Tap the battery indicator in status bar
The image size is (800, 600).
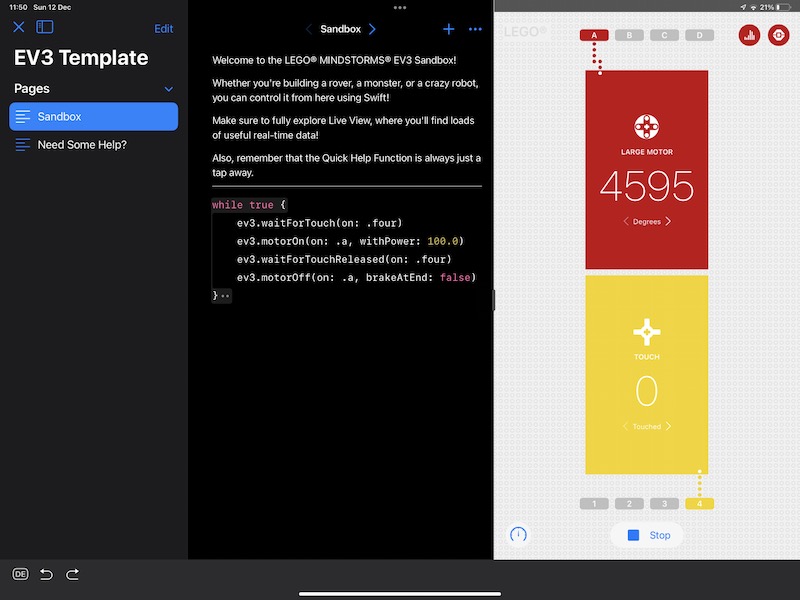tap(784, 7)
